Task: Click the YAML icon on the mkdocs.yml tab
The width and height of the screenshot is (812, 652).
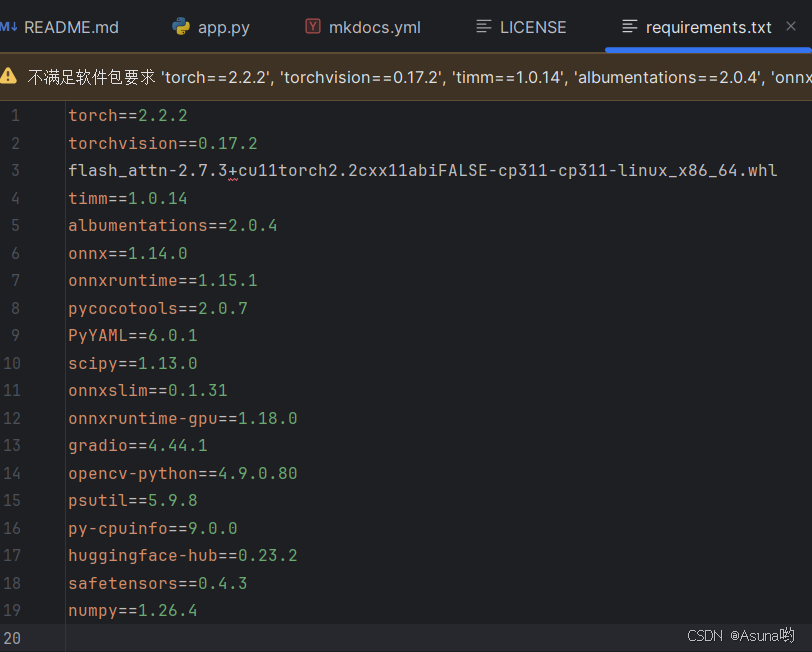Action: click(313, 27)
